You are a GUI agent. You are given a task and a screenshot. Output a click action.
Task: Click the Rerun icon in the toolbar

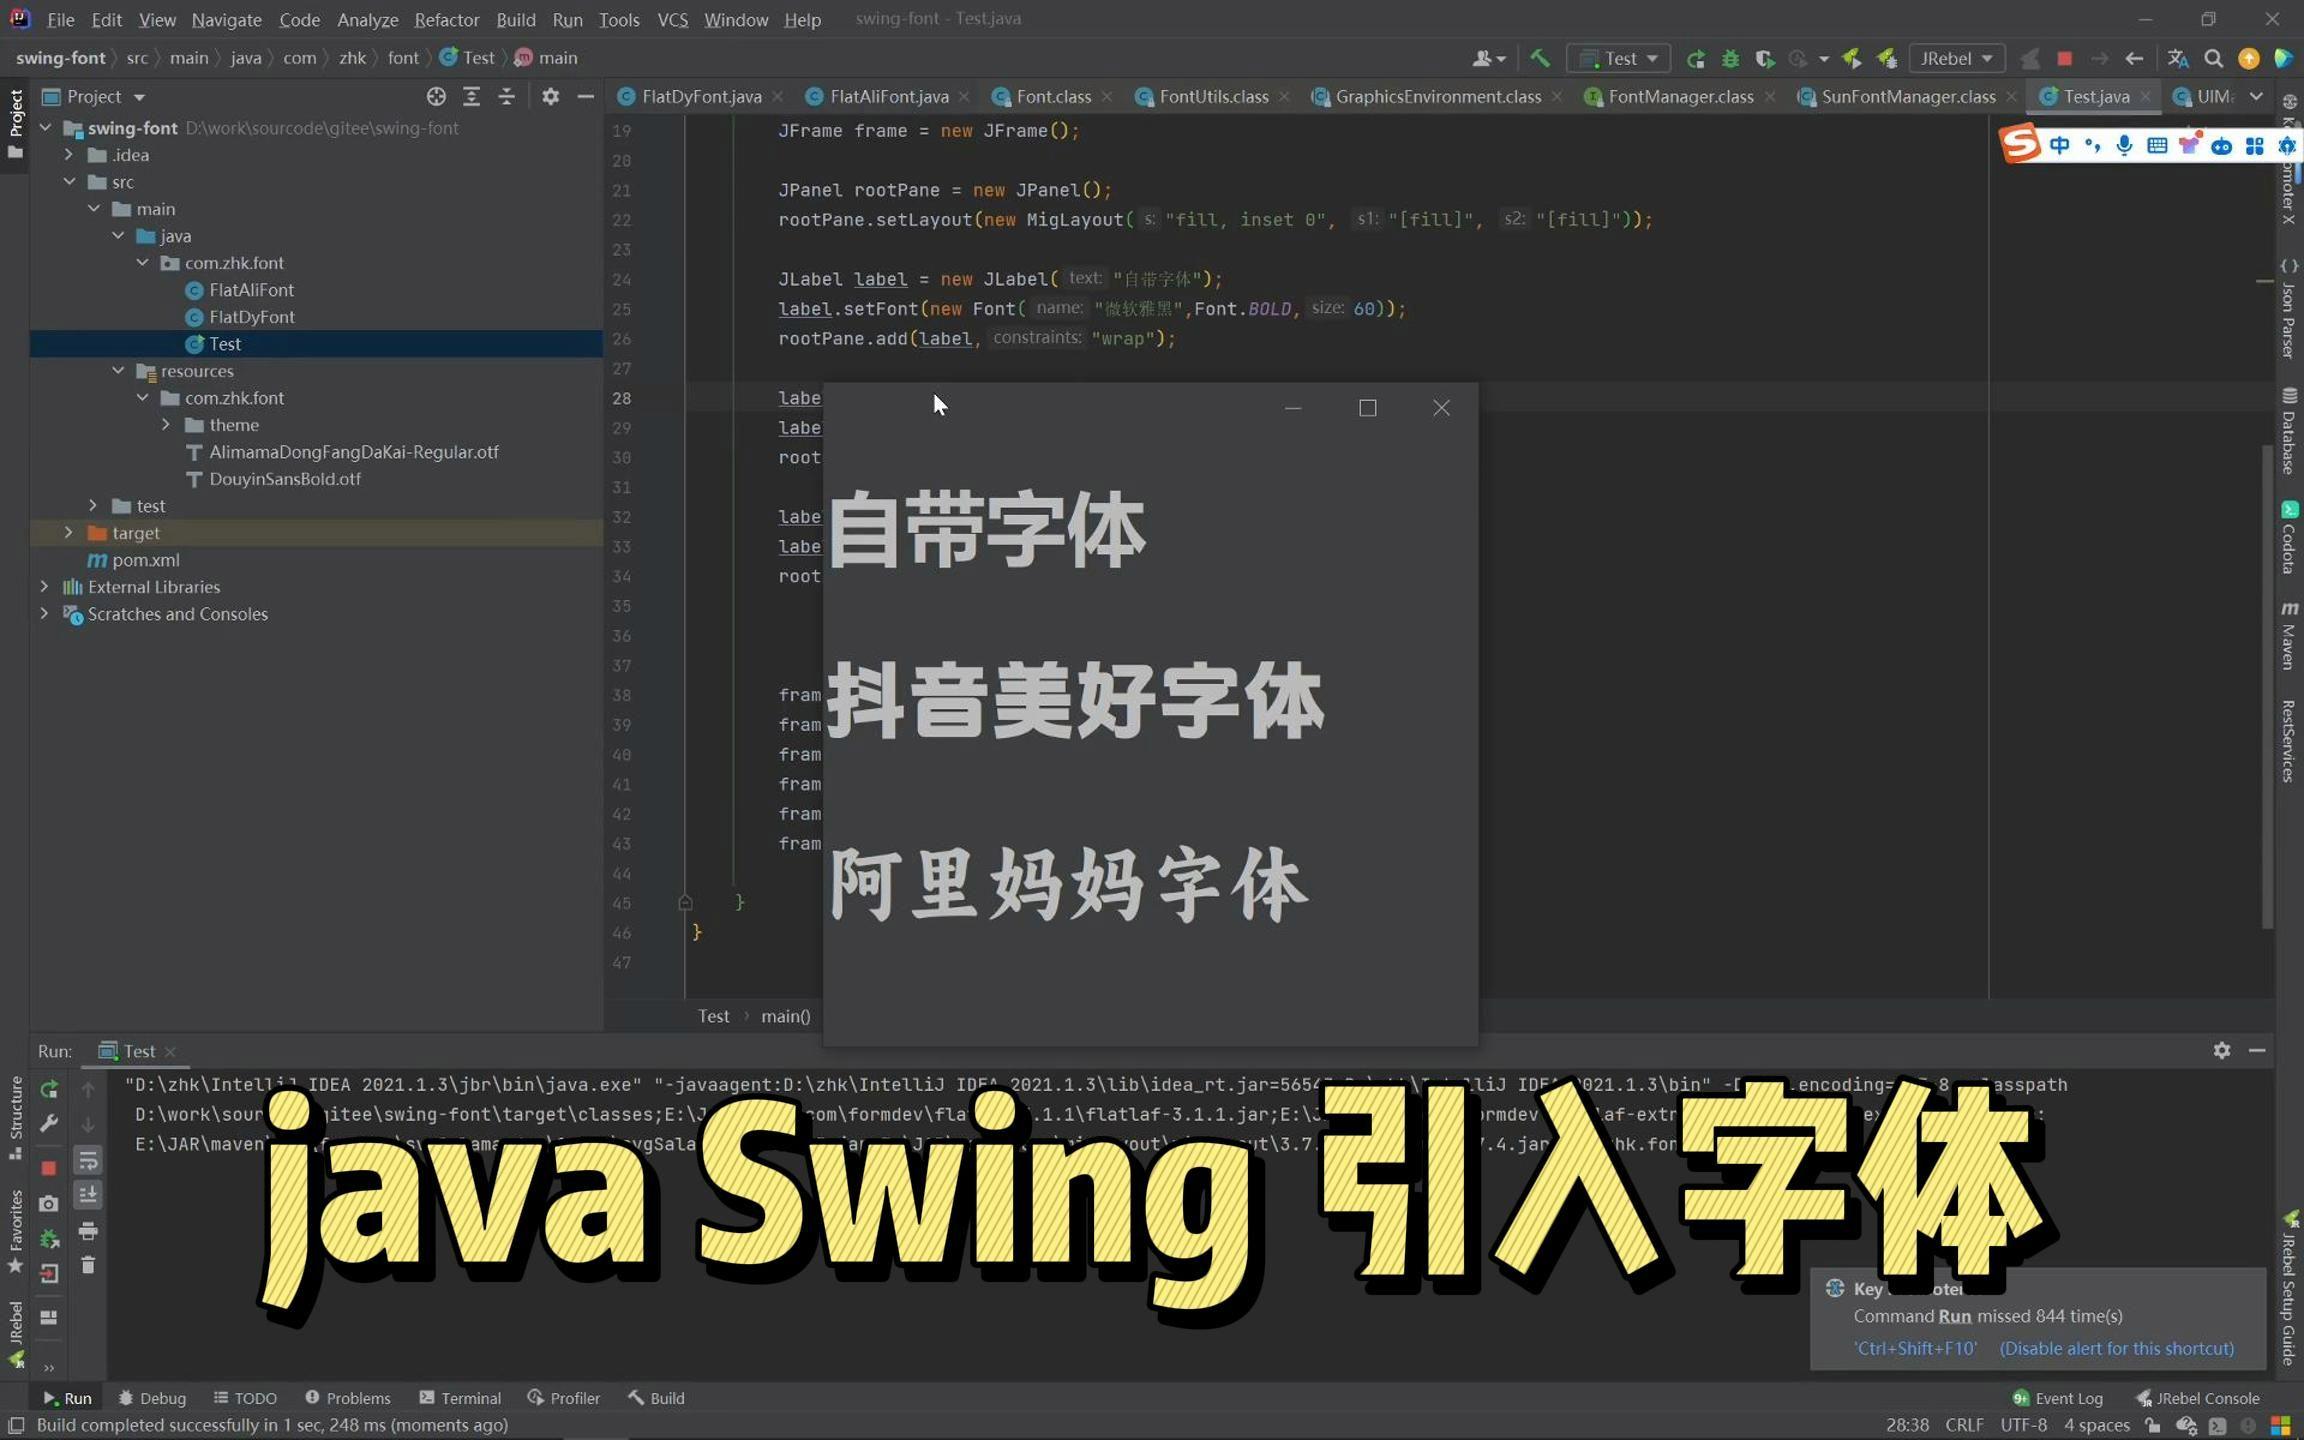coord(1695,58)
